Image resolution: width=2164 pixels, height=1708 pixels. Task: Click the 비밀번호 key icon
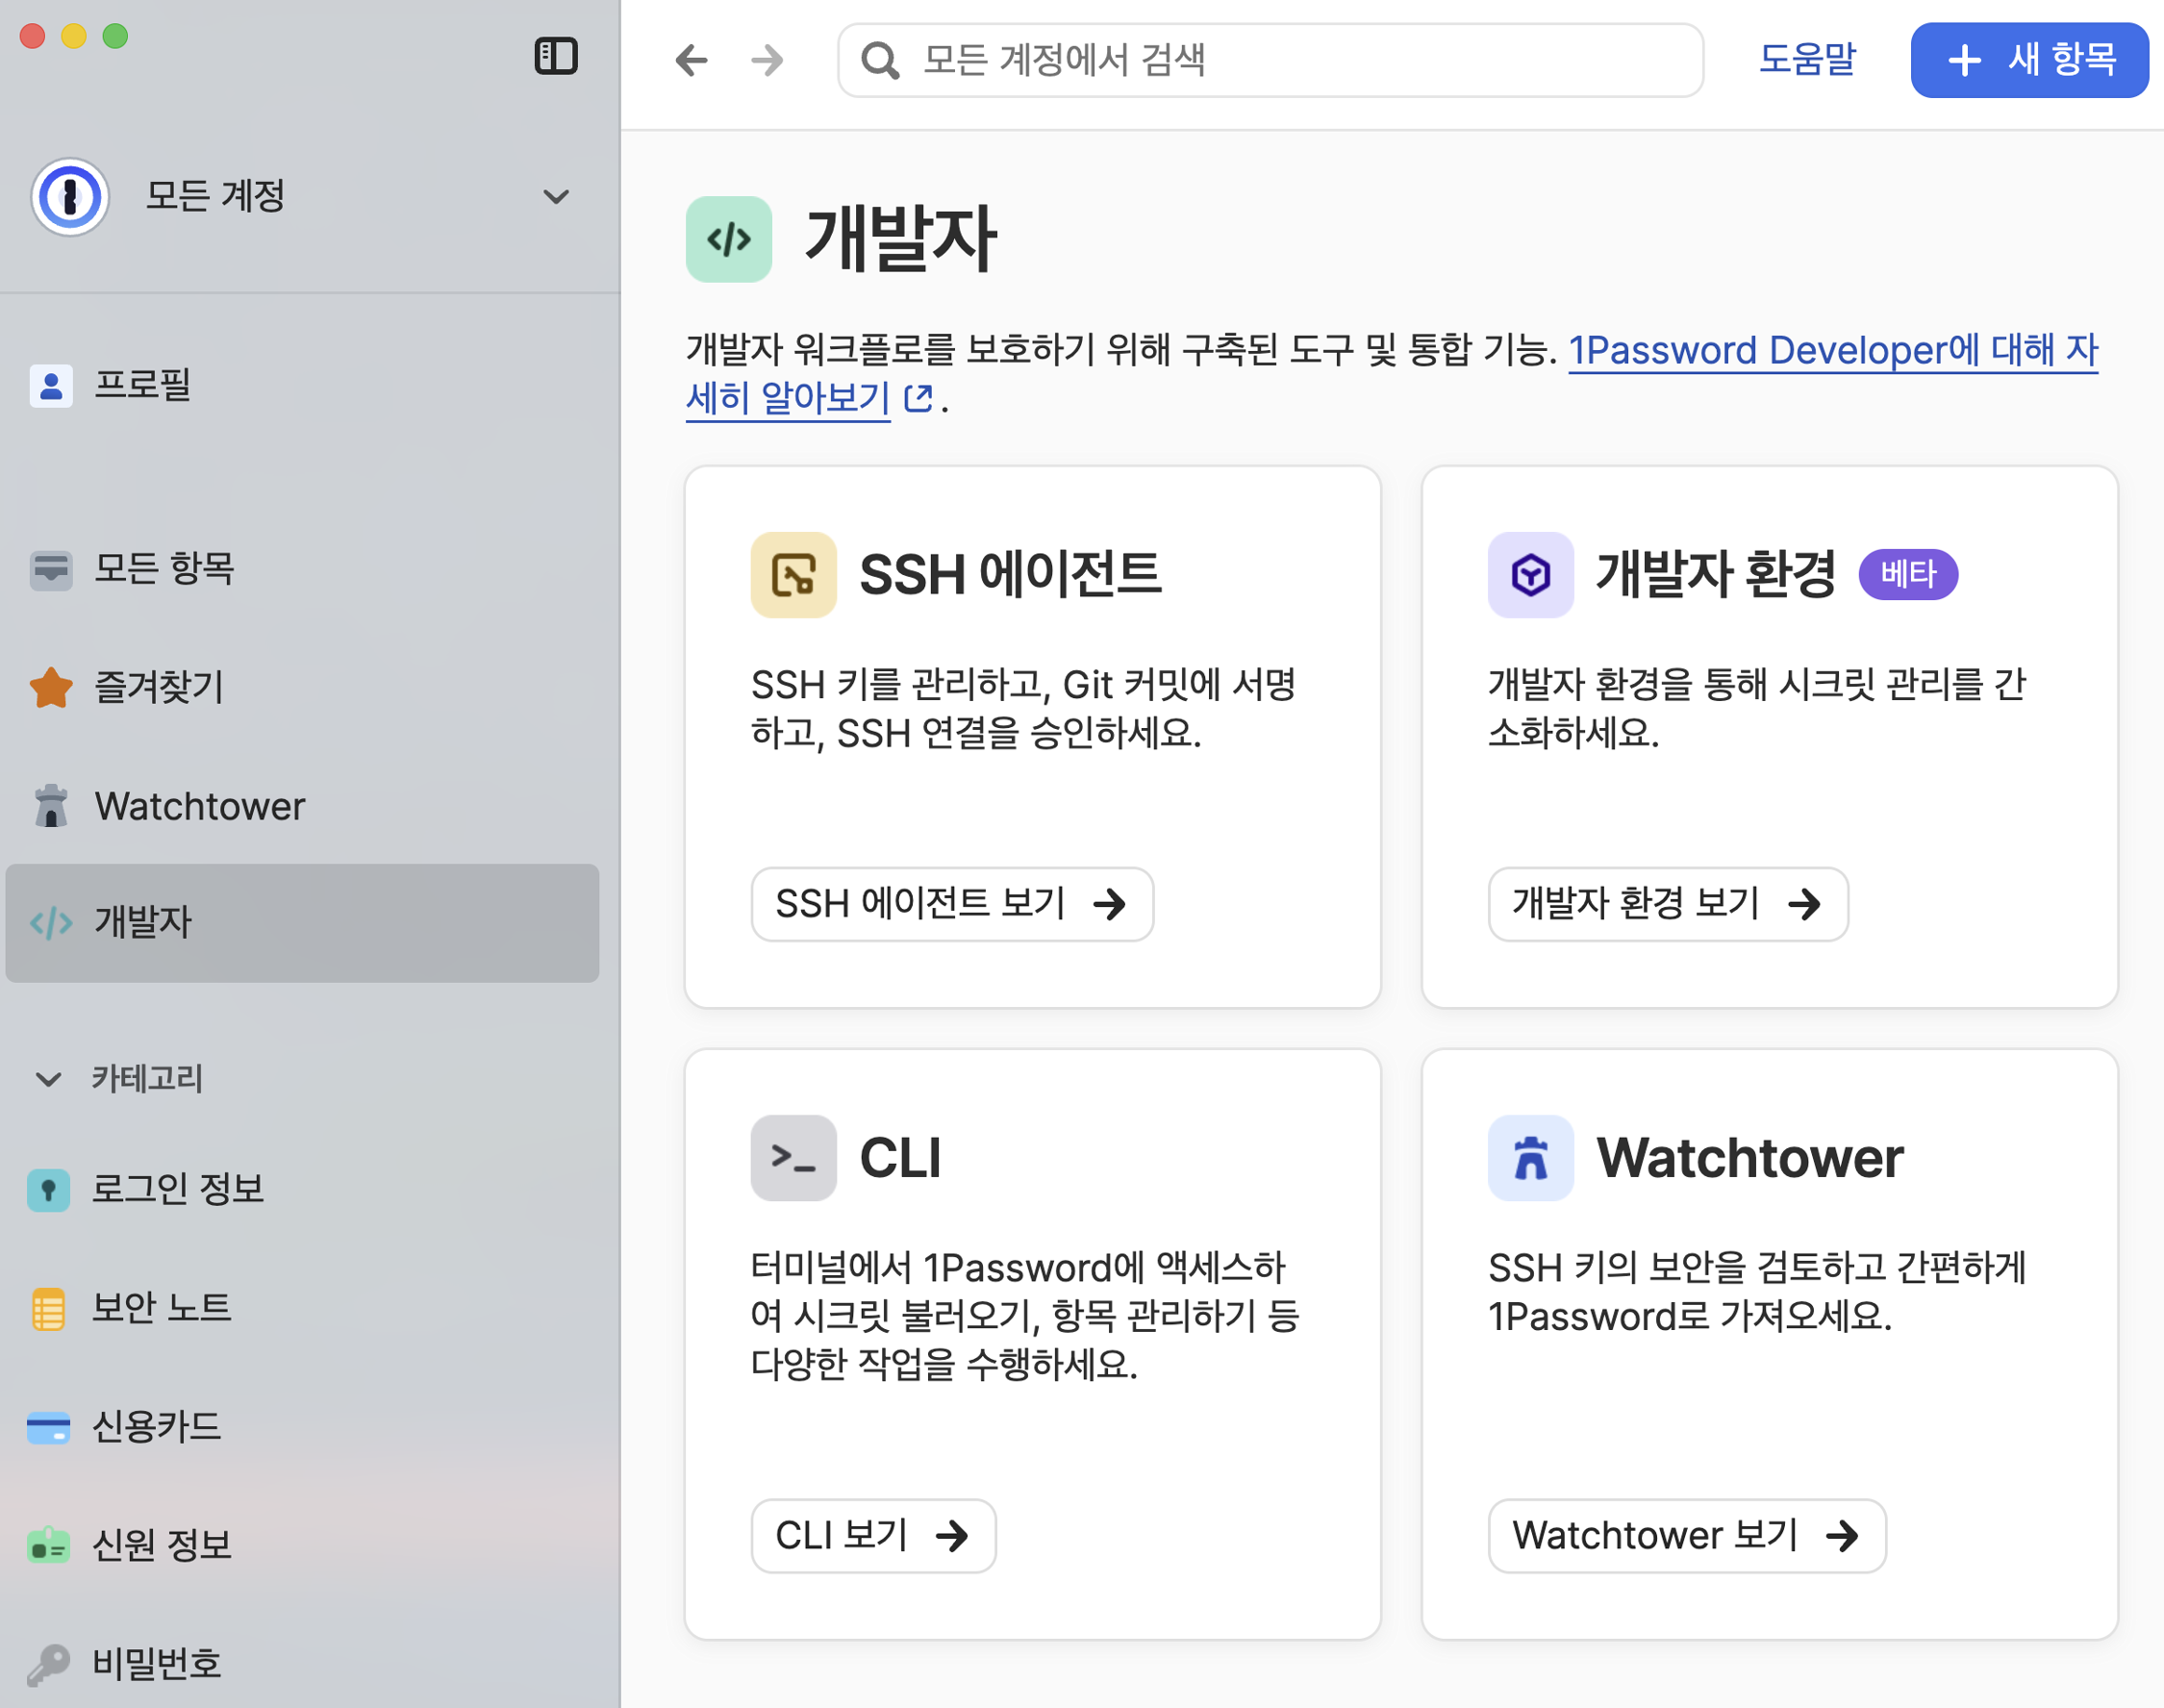point(49,1664)
